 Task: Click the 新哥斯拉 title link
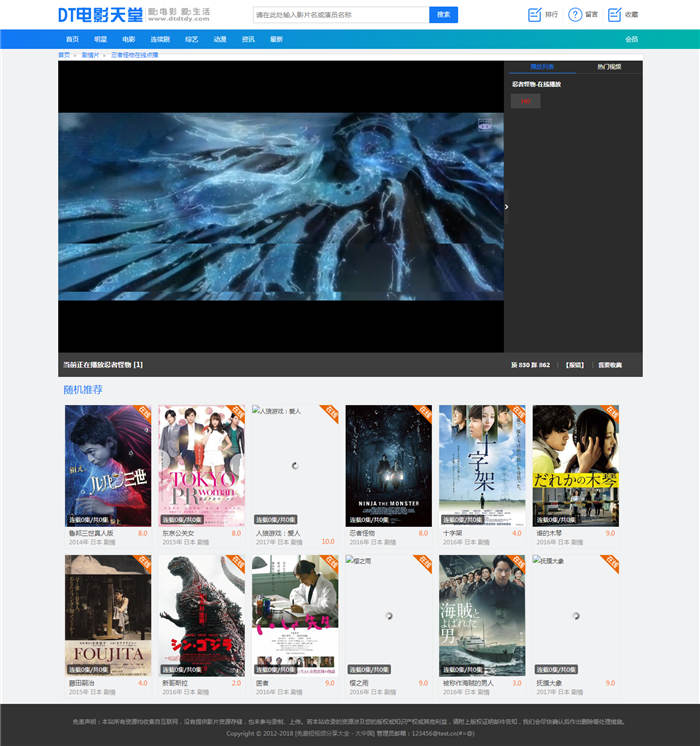[175, 683]
